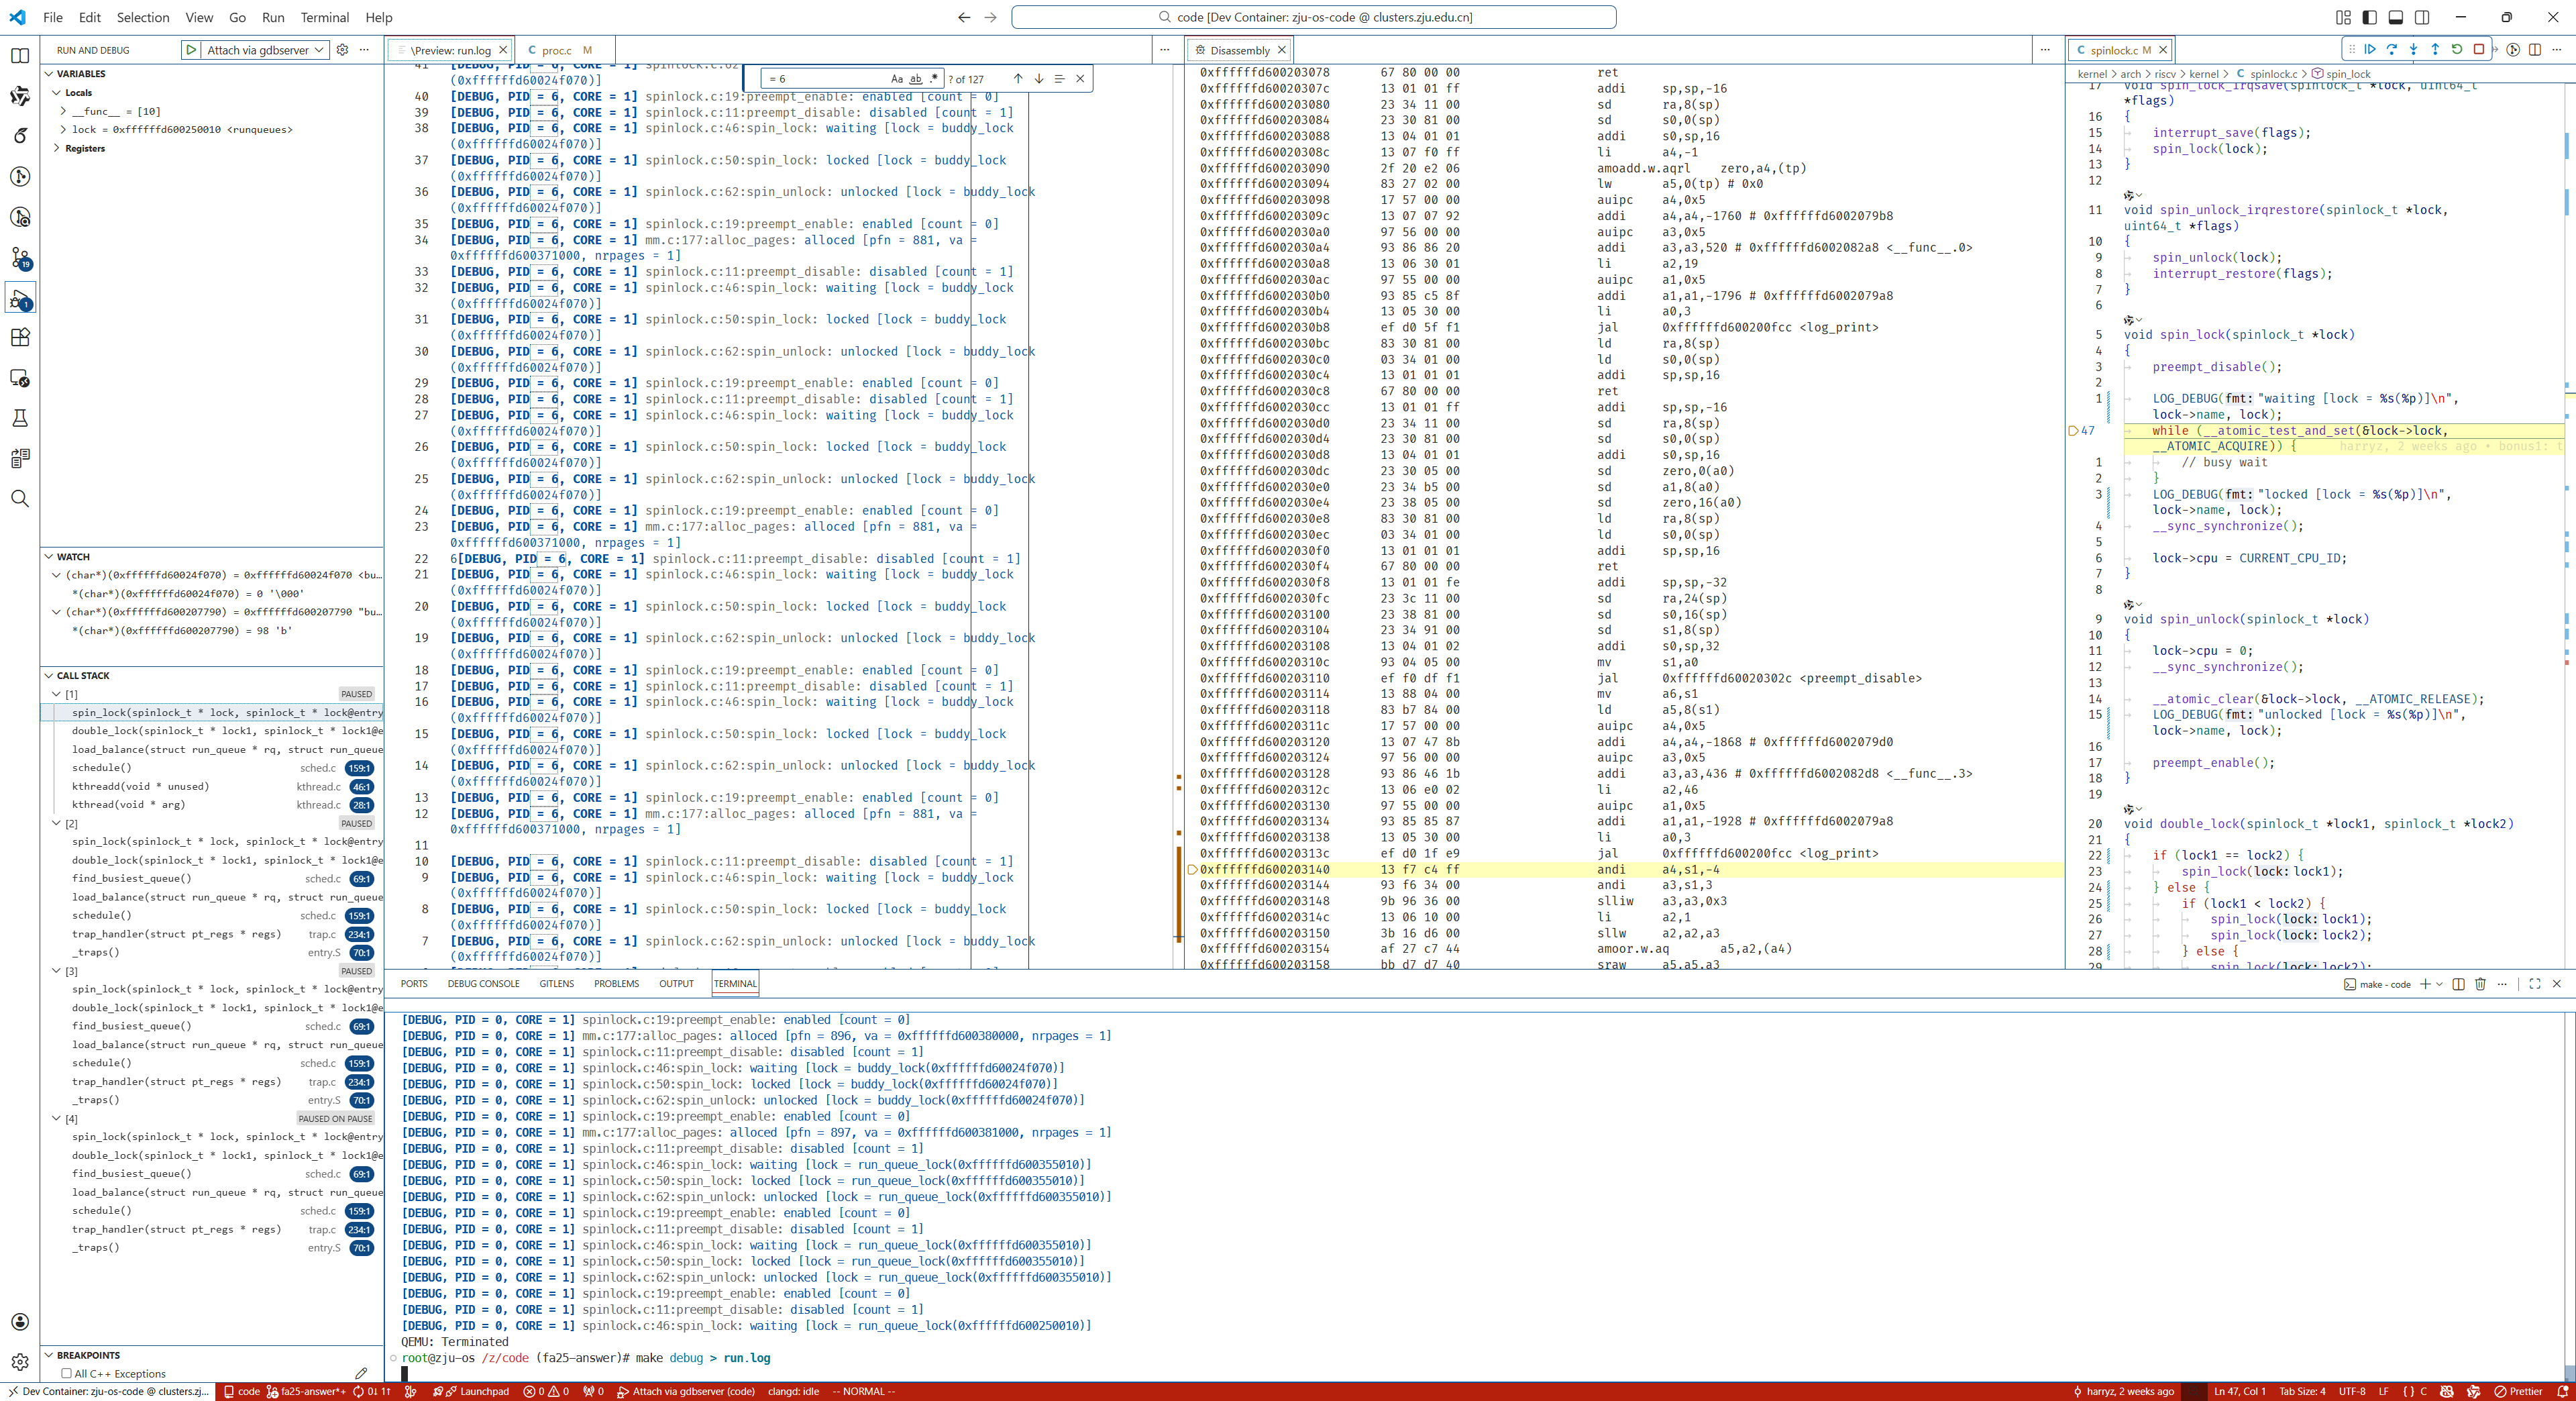
Task: Click the Prettier status bar button
Action: (2518, 1391)
